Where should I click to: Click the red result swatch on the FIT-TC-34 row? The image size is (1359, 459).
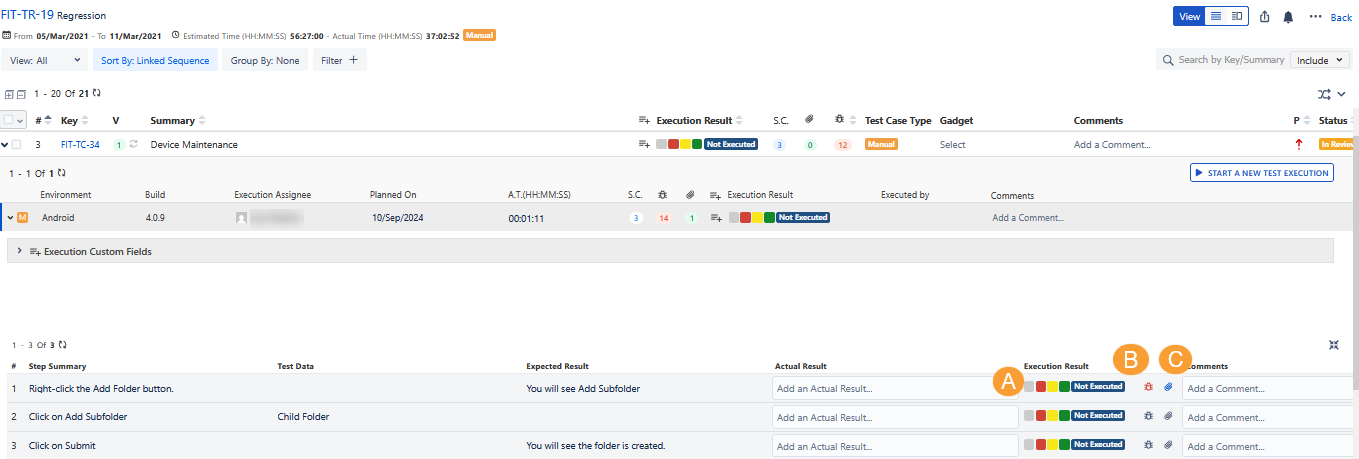coord(673,144)
